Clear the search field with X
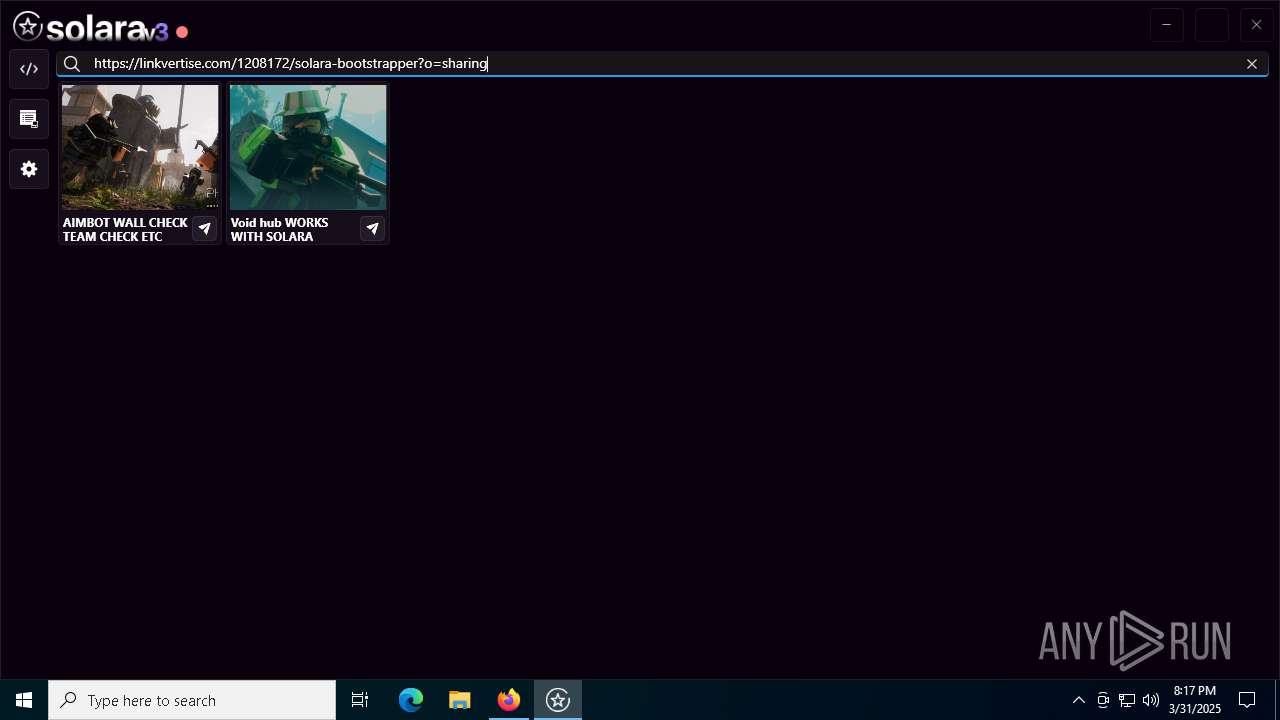This screenshot has height=720, width=1280. [1252, 64]
